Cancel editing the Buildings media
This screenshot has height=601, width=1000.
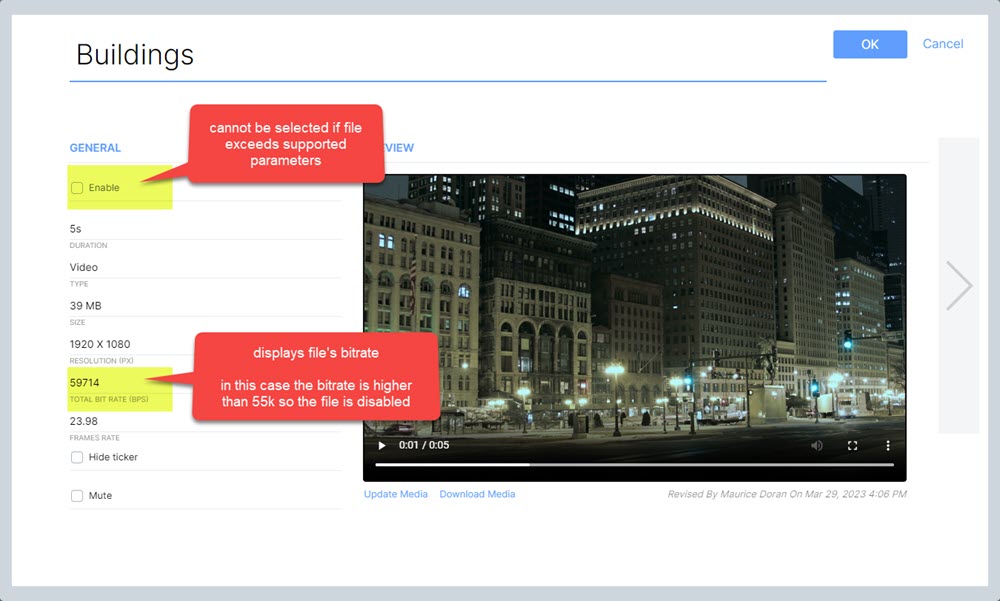[942, 44]
